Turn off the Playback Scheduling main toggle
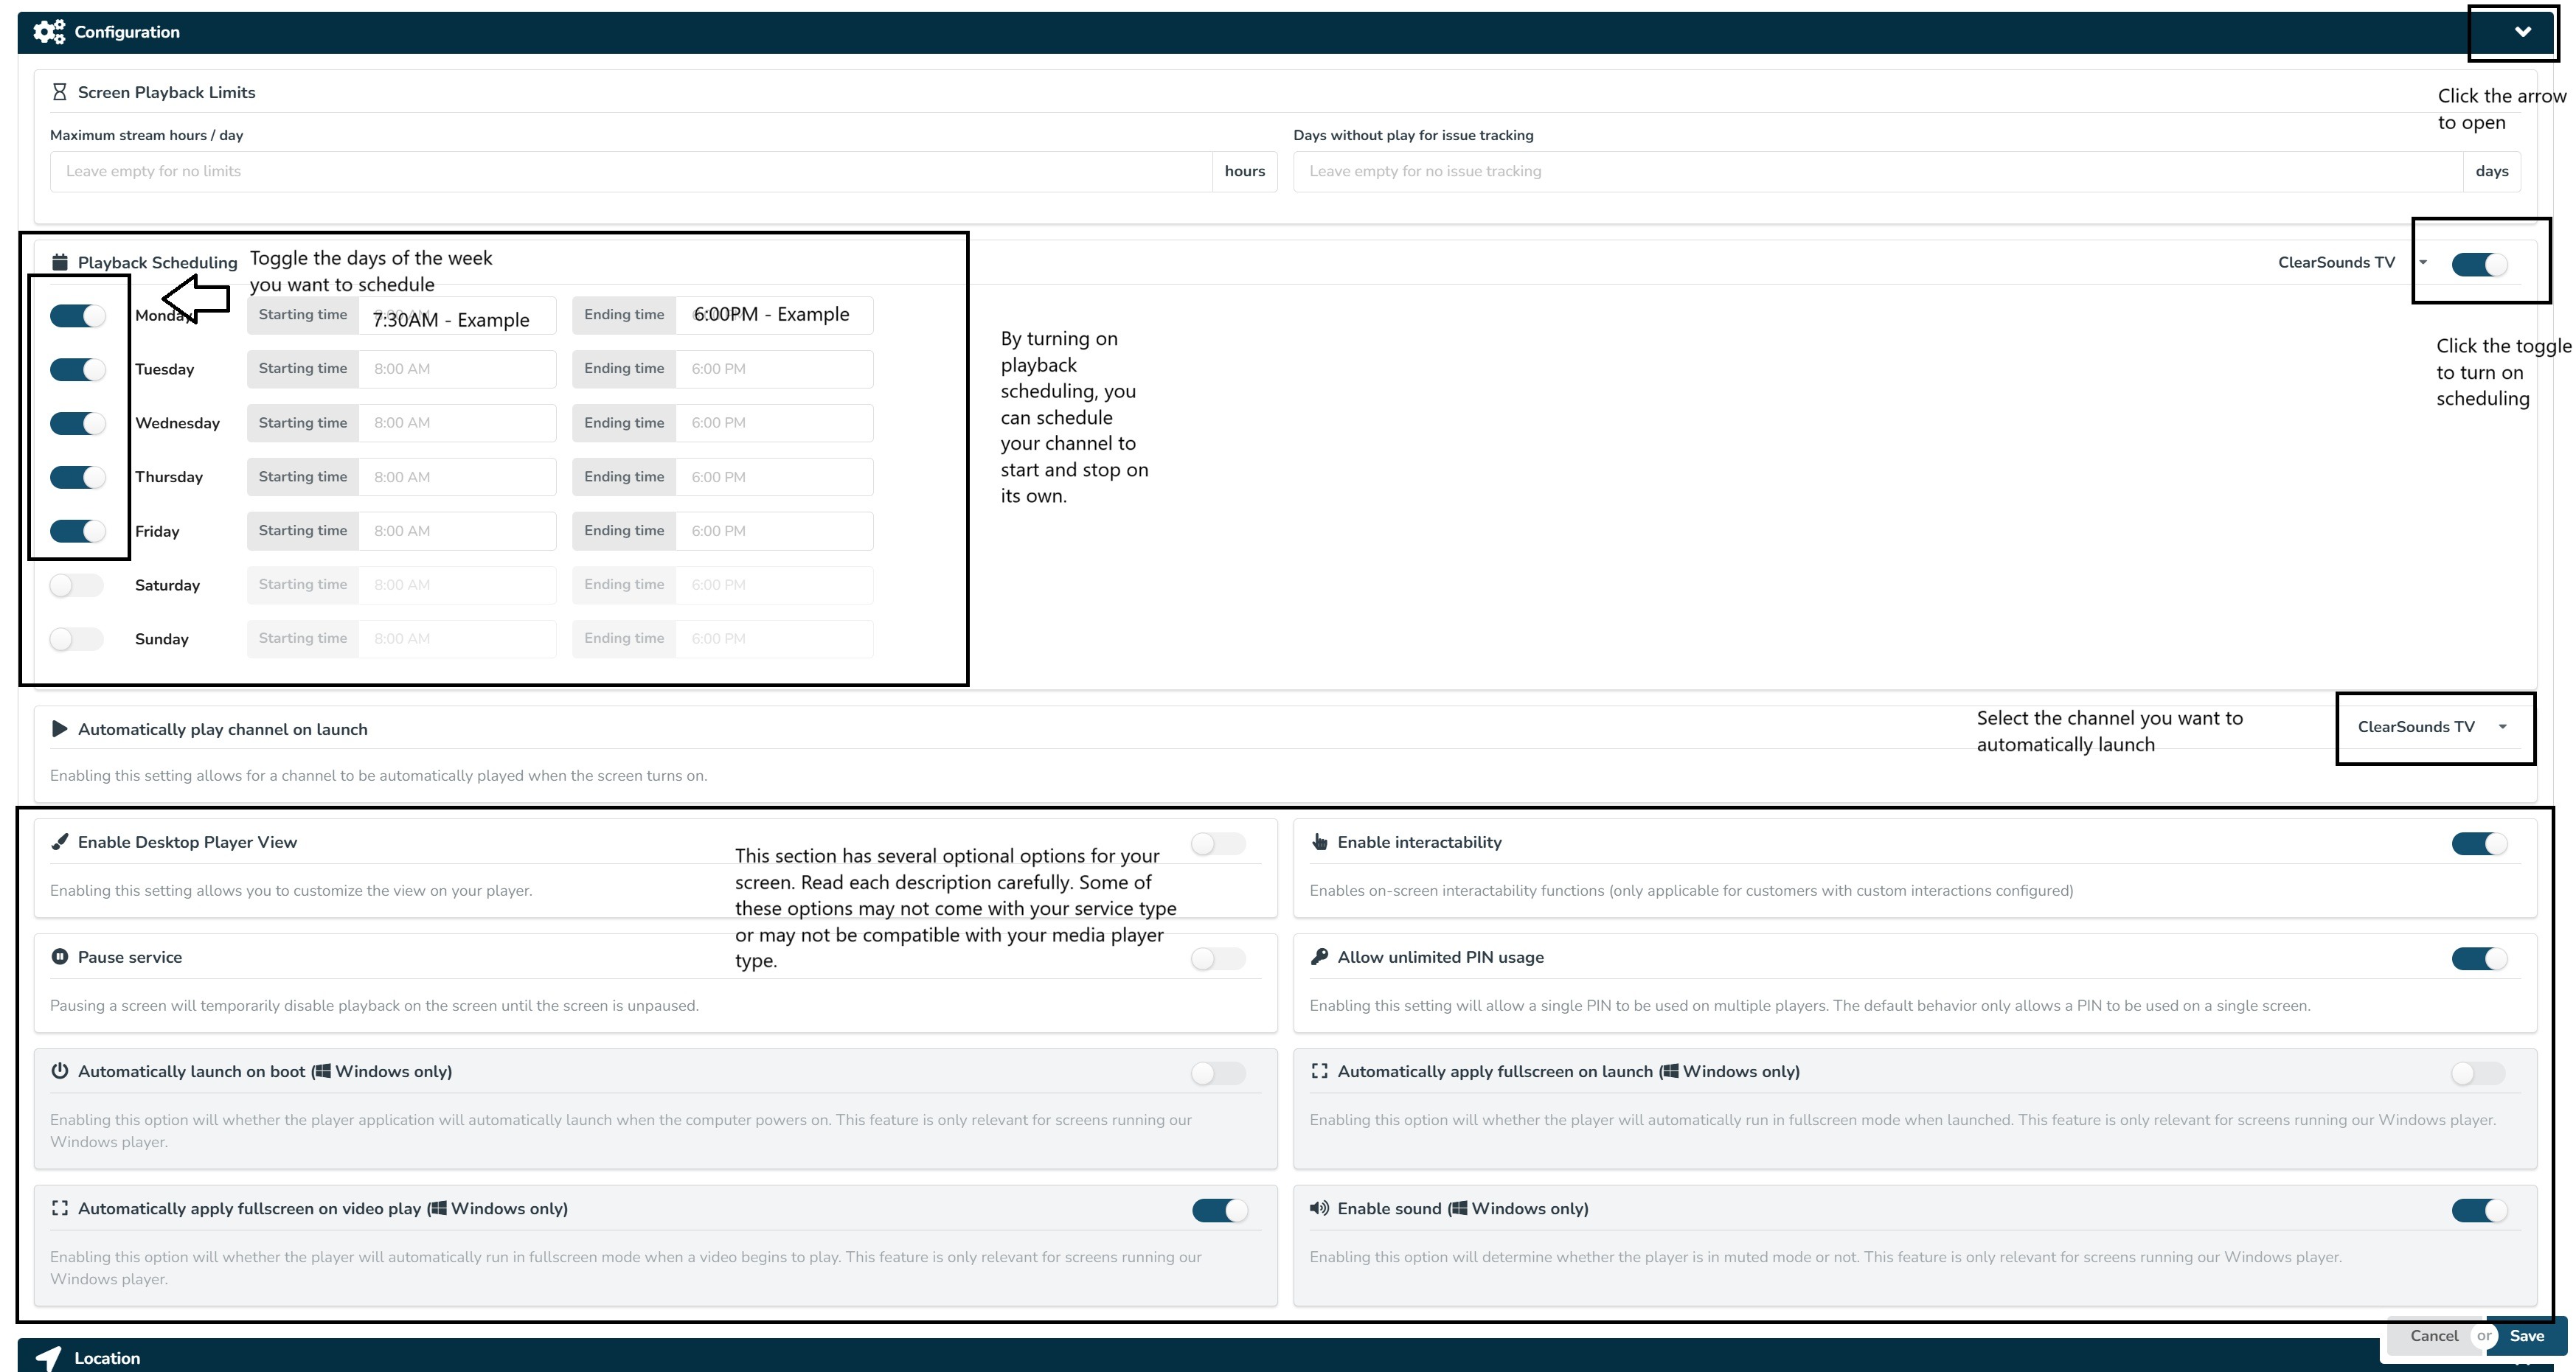This screenshot has width=2576, height=1372. point(2479,264)
